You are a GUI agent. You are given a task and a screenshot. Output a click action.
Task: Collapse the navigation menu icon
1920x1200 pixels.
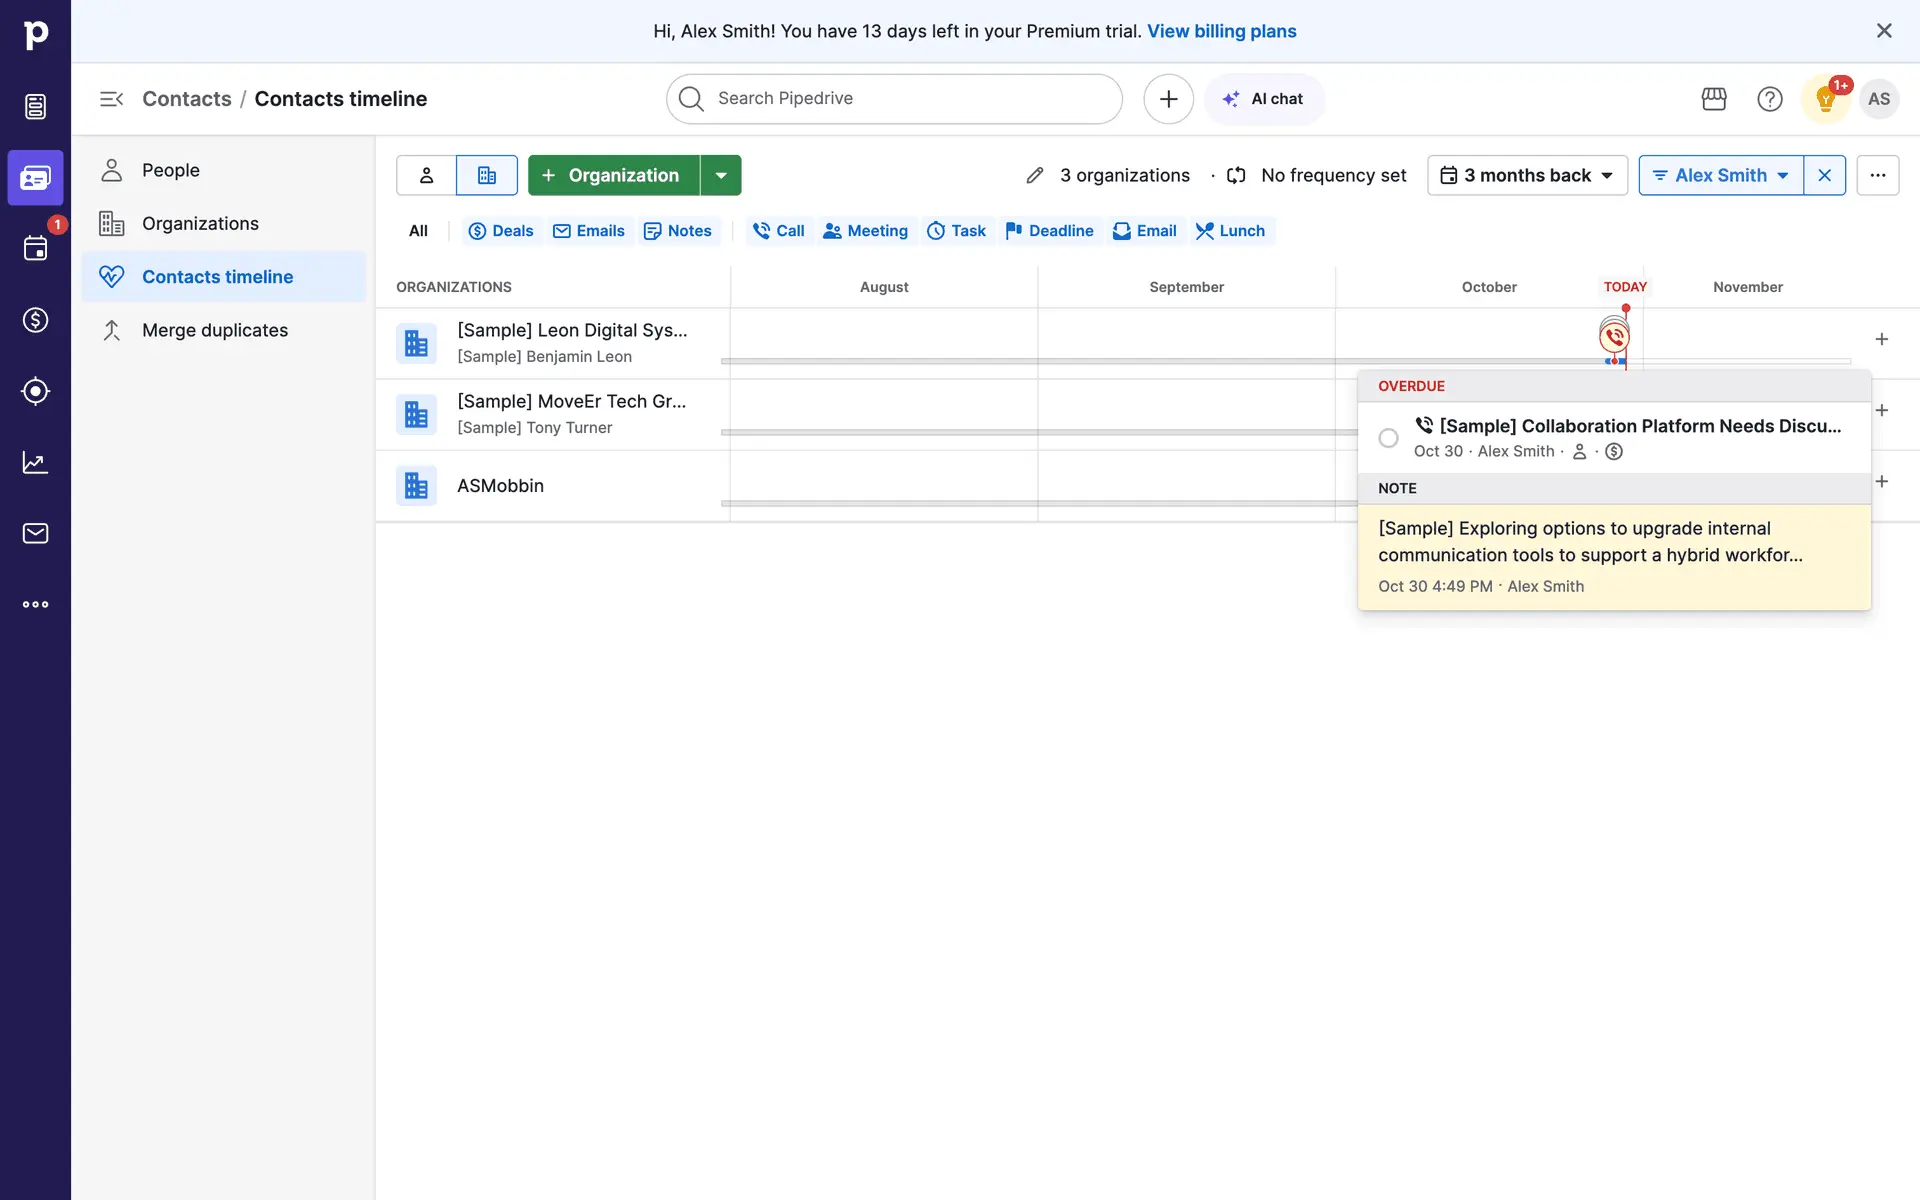111,99
